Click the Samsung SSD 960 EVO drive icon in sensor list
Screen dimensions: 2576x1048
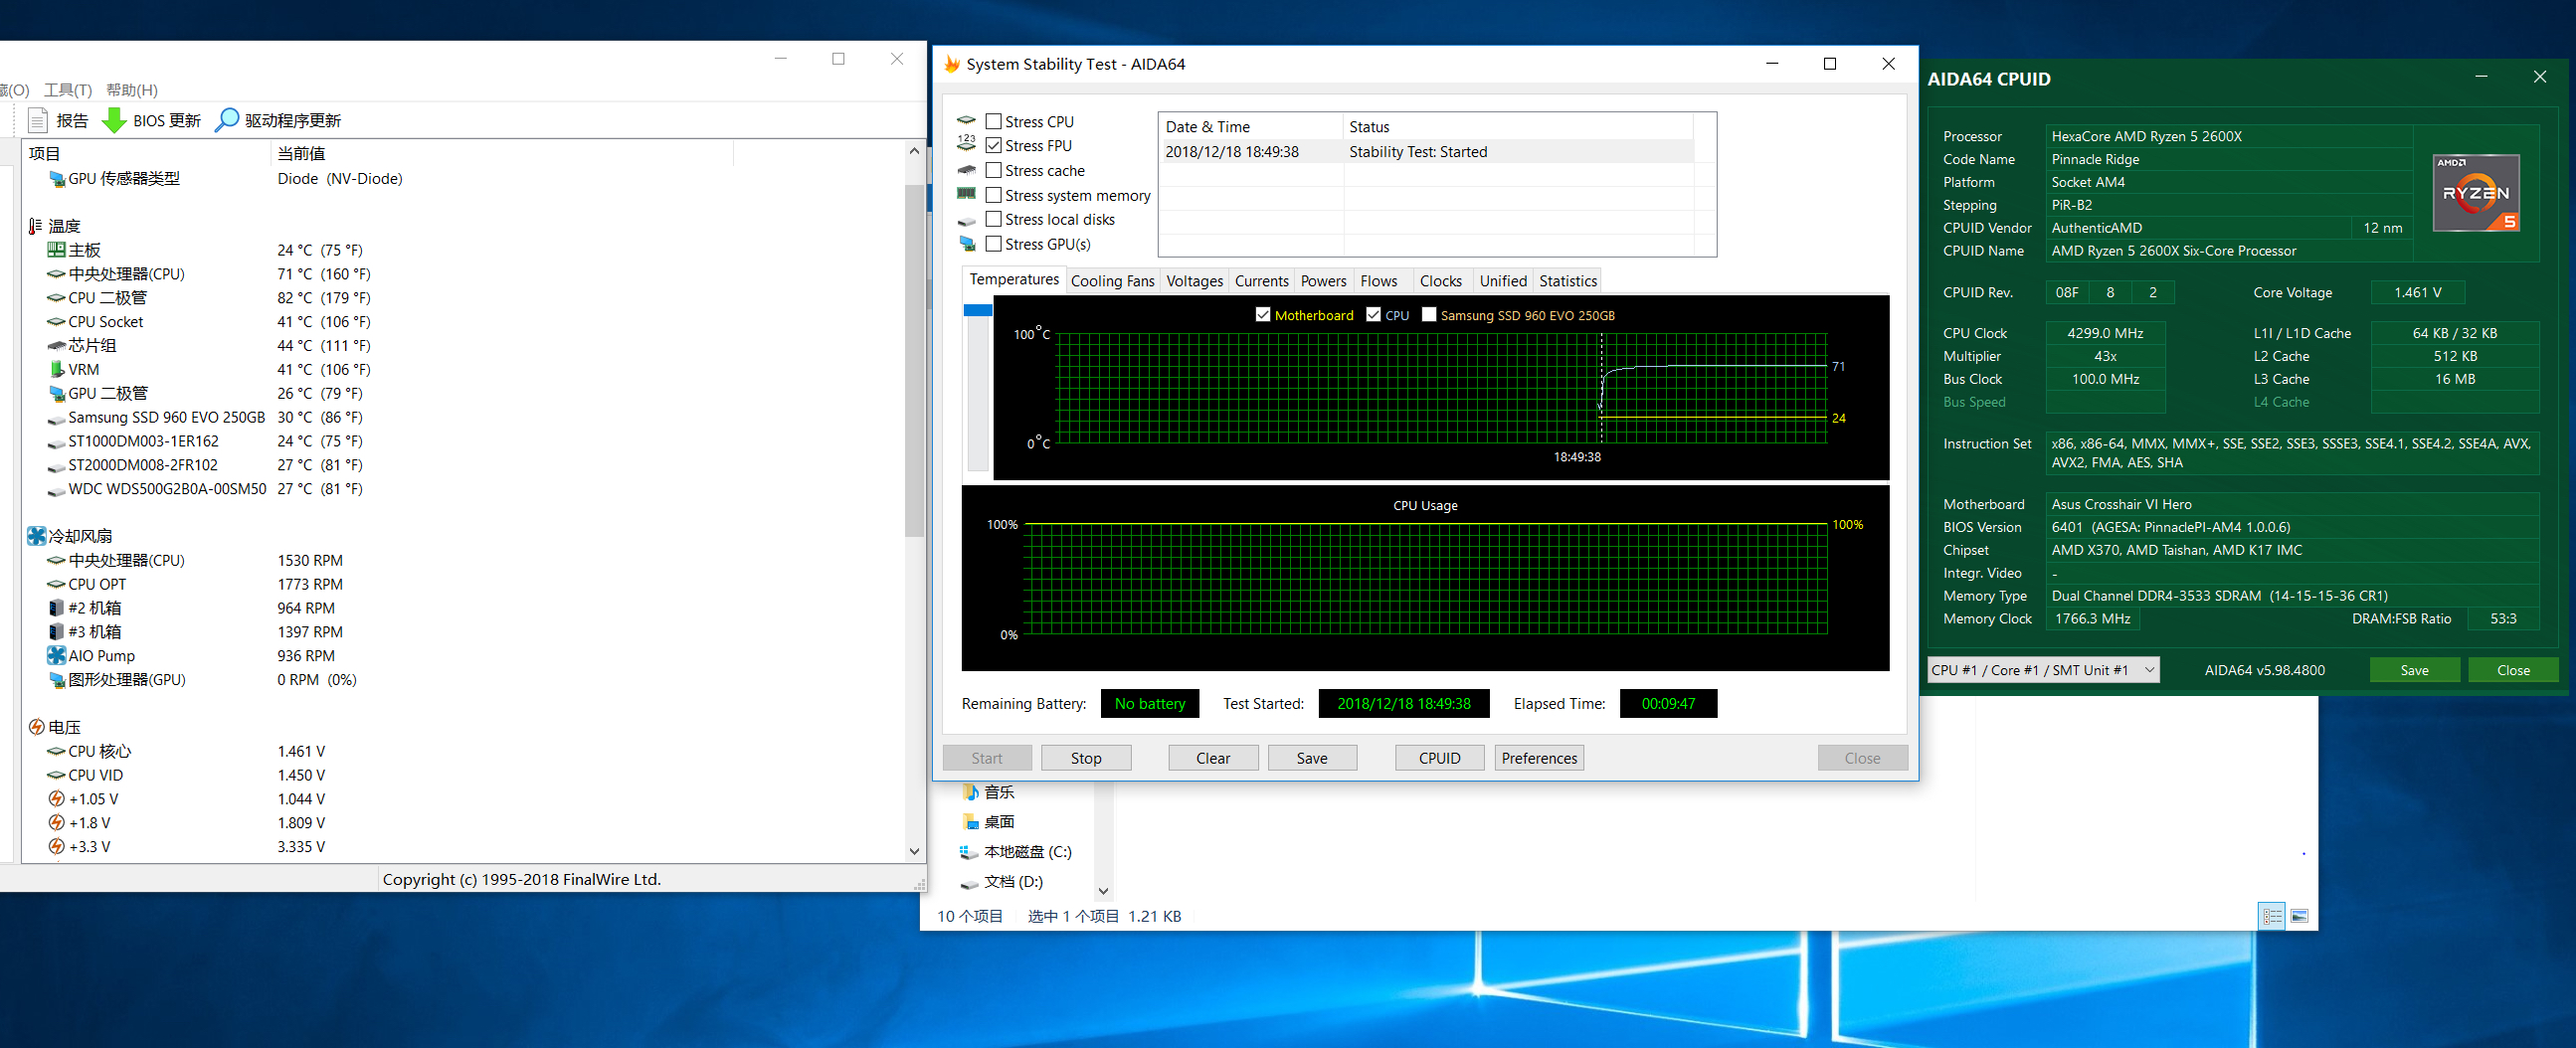57,418
